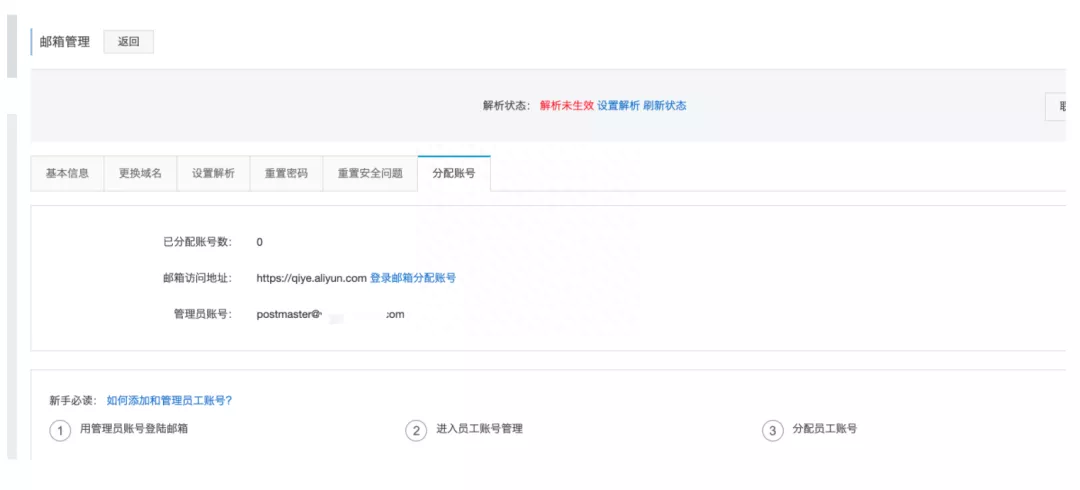Click the postmaster administrator account text

[x=330, y=314]
